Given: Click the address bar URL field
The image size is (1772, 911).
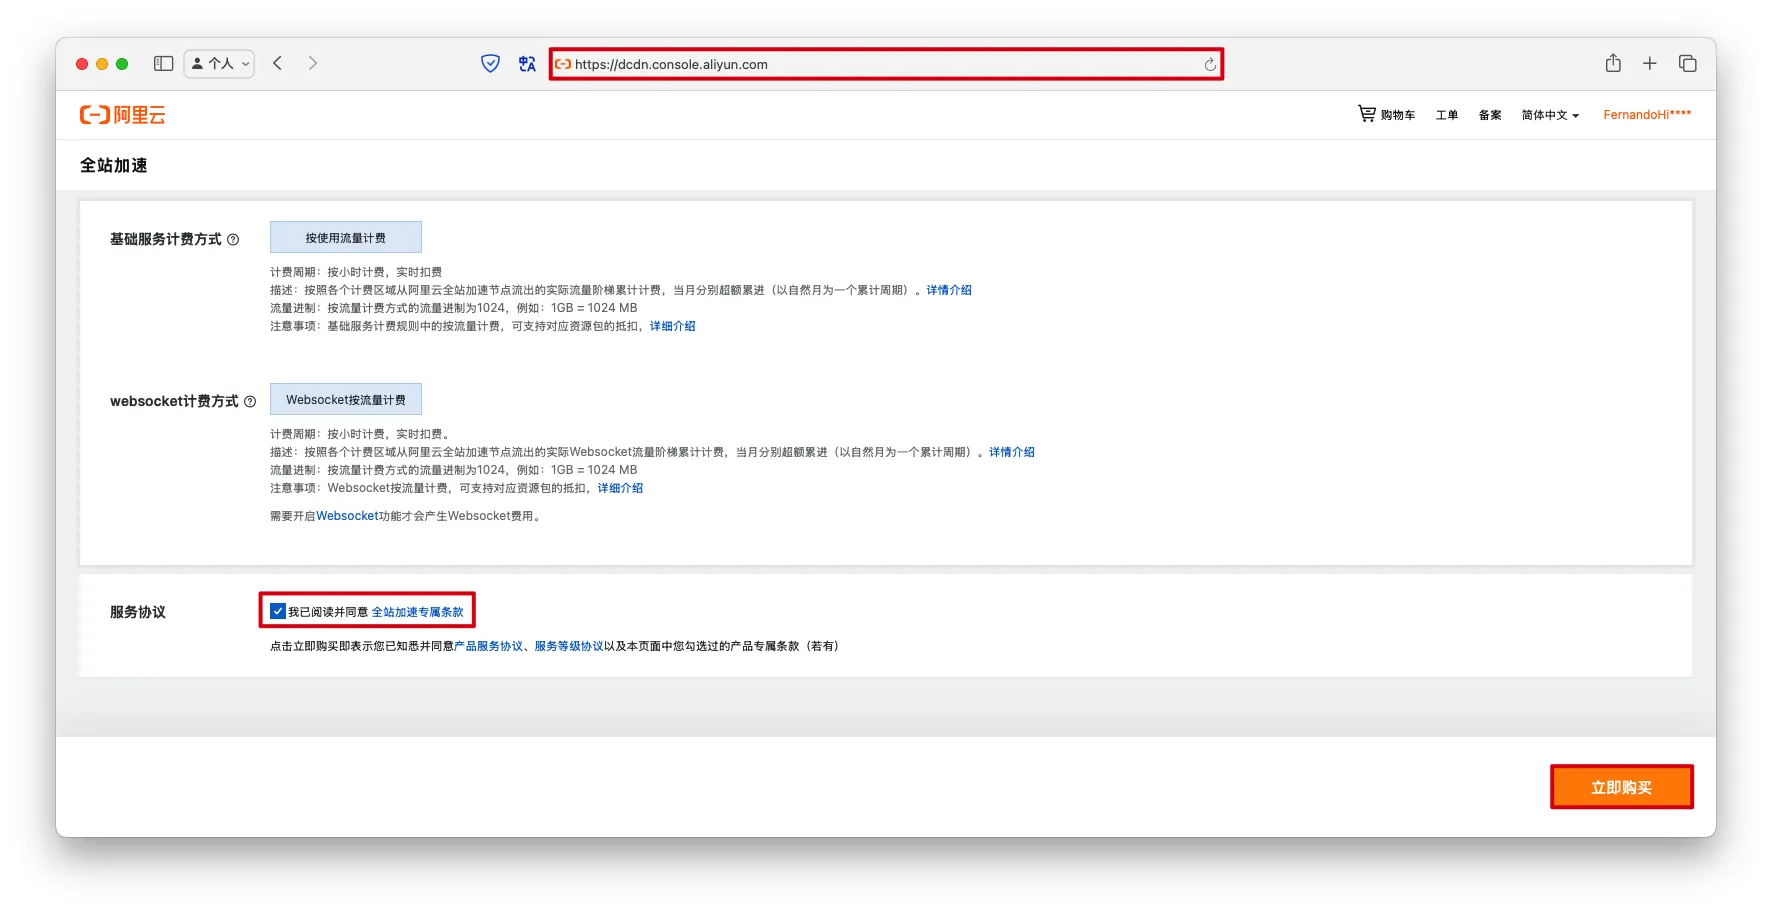Looking at the screenshot, I should pos(880,65).
